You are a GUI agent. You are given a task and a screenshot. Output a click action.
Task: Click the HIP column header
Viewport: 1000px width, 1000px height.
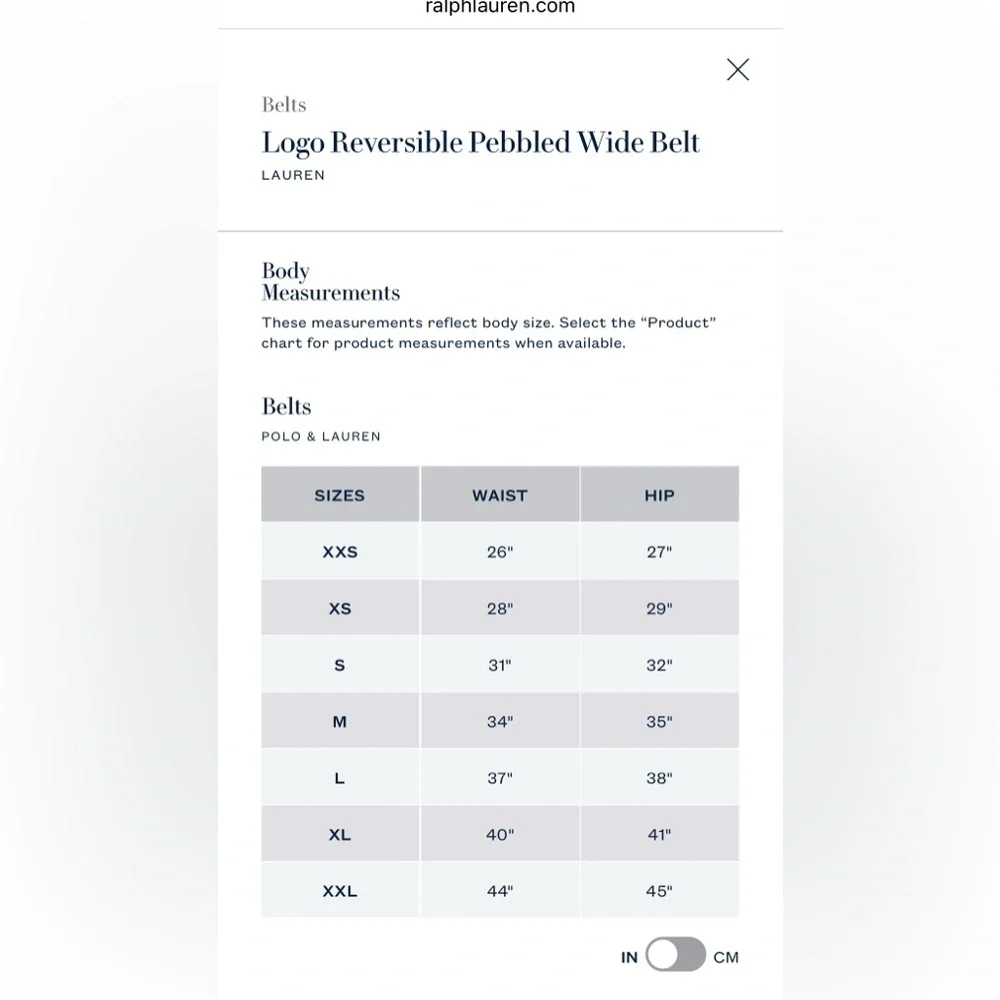pos(659,495)
